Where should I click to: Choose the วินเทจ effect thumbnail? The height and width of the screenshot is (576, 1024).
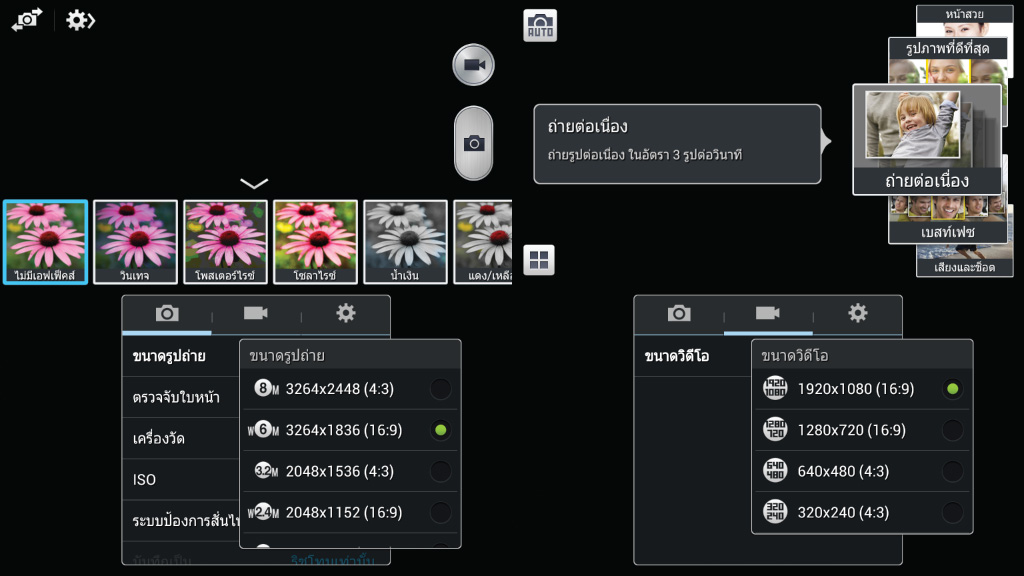135,242
